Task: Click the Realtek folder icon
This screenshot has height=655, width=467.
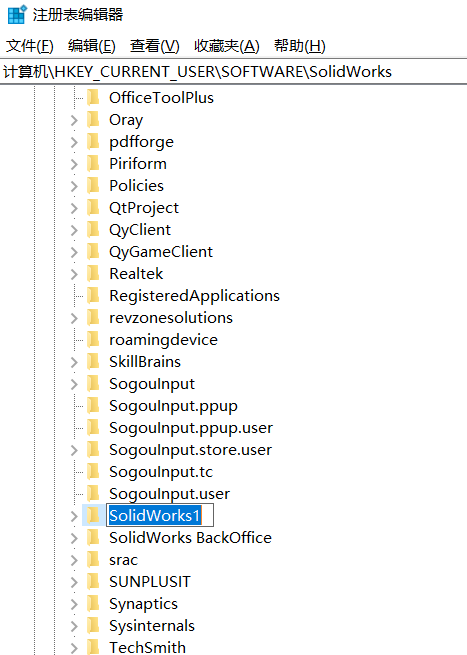Action: pos(93,274)
